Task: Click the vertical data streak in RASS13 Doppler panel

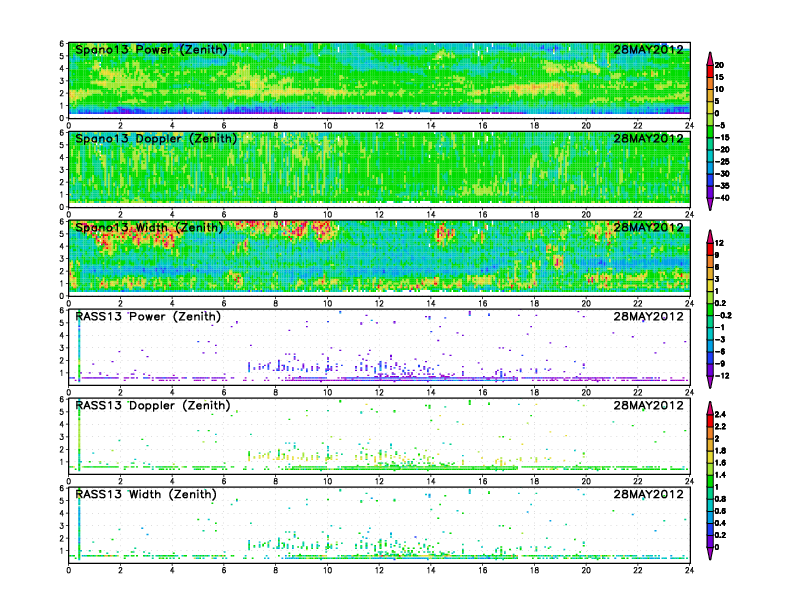Action: point(79,436)
